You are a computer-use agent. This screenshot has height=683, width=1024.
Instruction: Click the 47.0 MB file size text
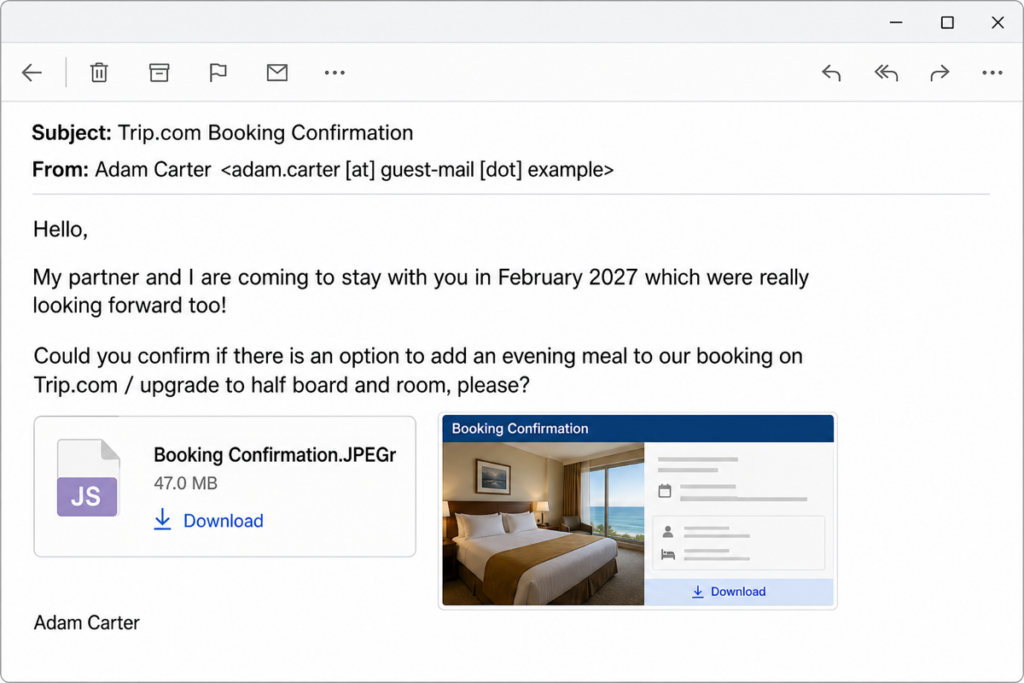185,483
